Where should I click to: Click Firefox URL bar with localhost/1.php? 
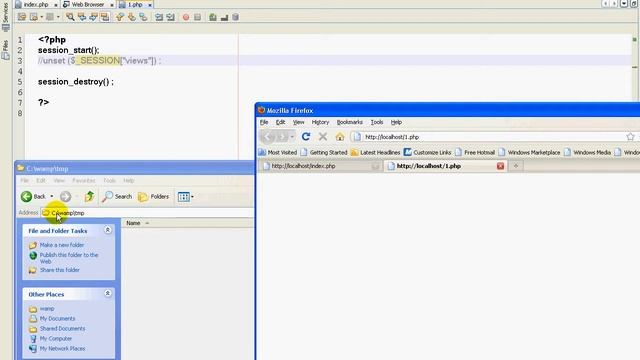[492, 137]
